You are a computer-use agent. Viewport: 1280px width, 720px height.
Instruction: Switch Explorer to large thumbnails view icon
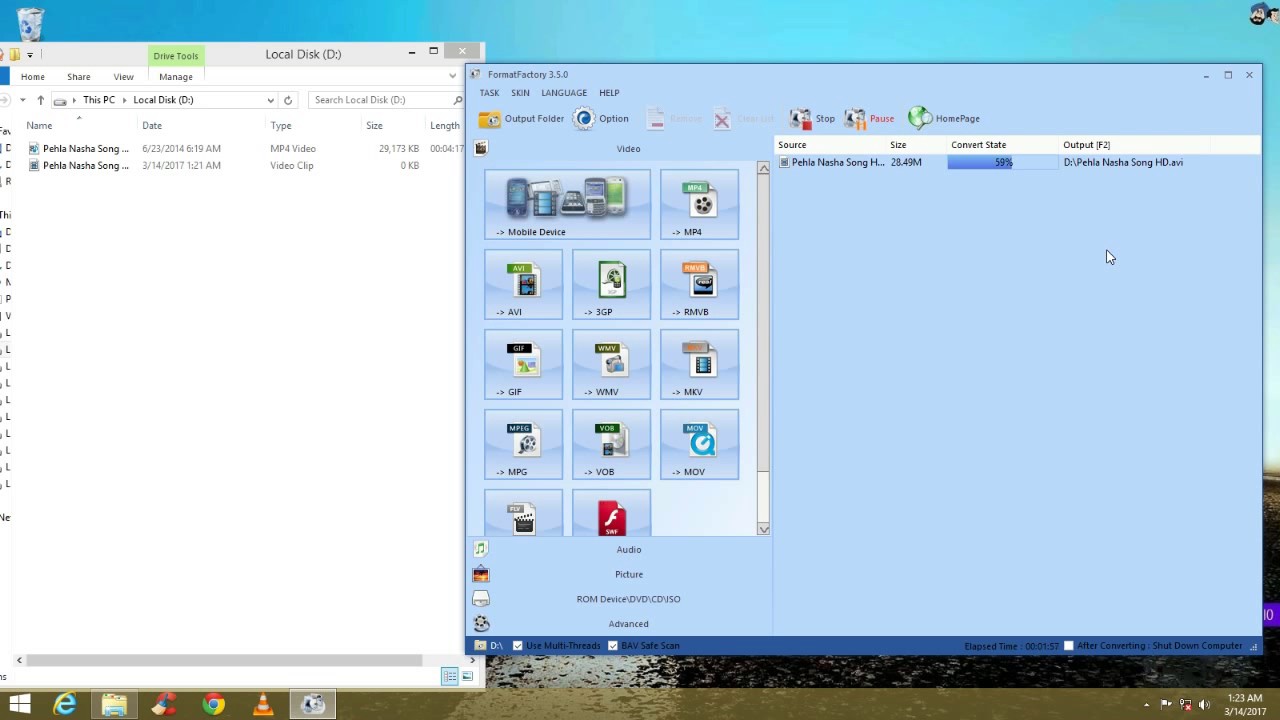point(467,677)
